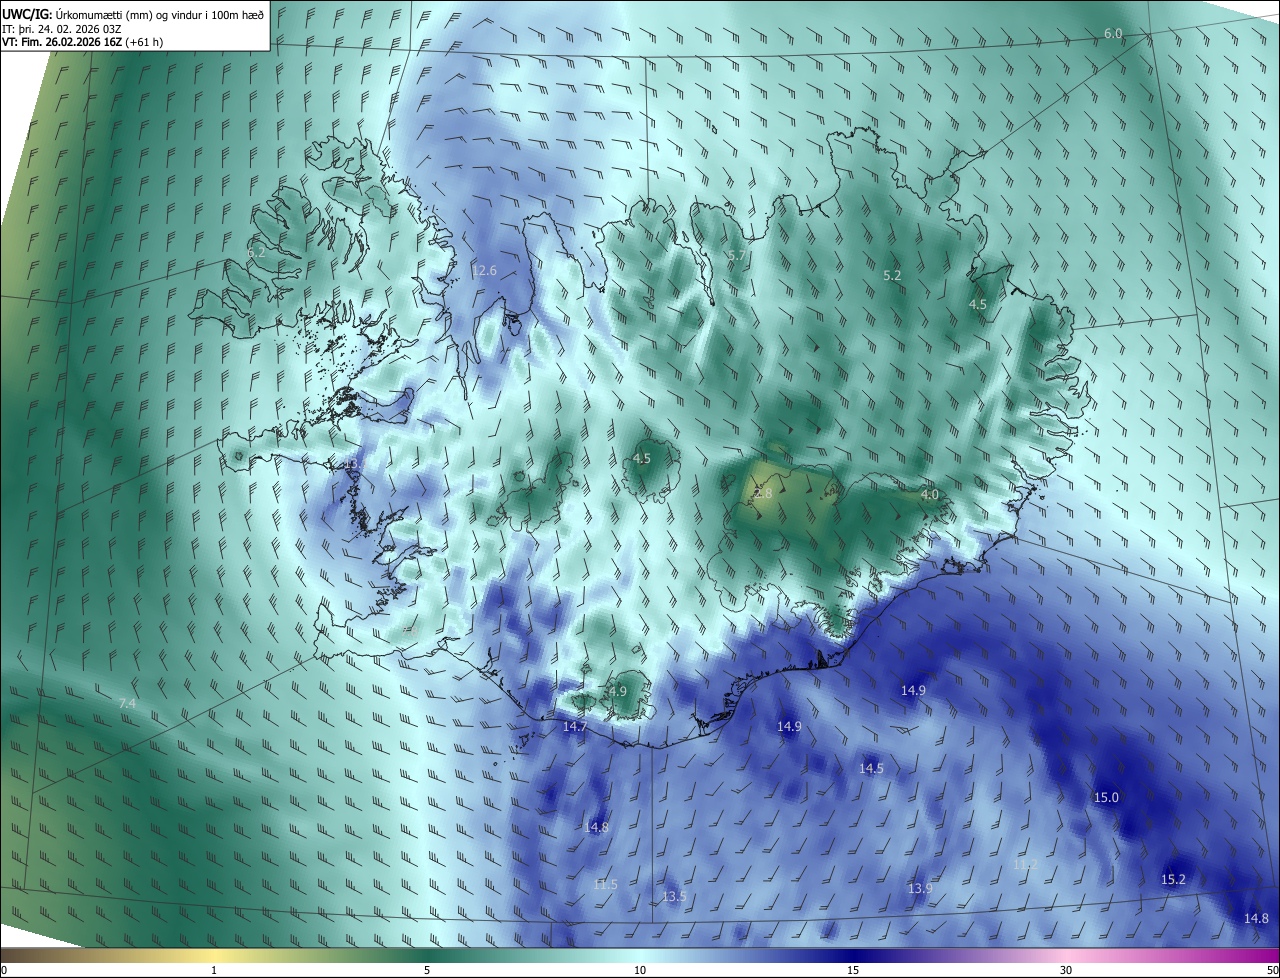The image size is (1280, 978).
Task: Click the color scale tick labeled 0
Action: coord(4,970)
